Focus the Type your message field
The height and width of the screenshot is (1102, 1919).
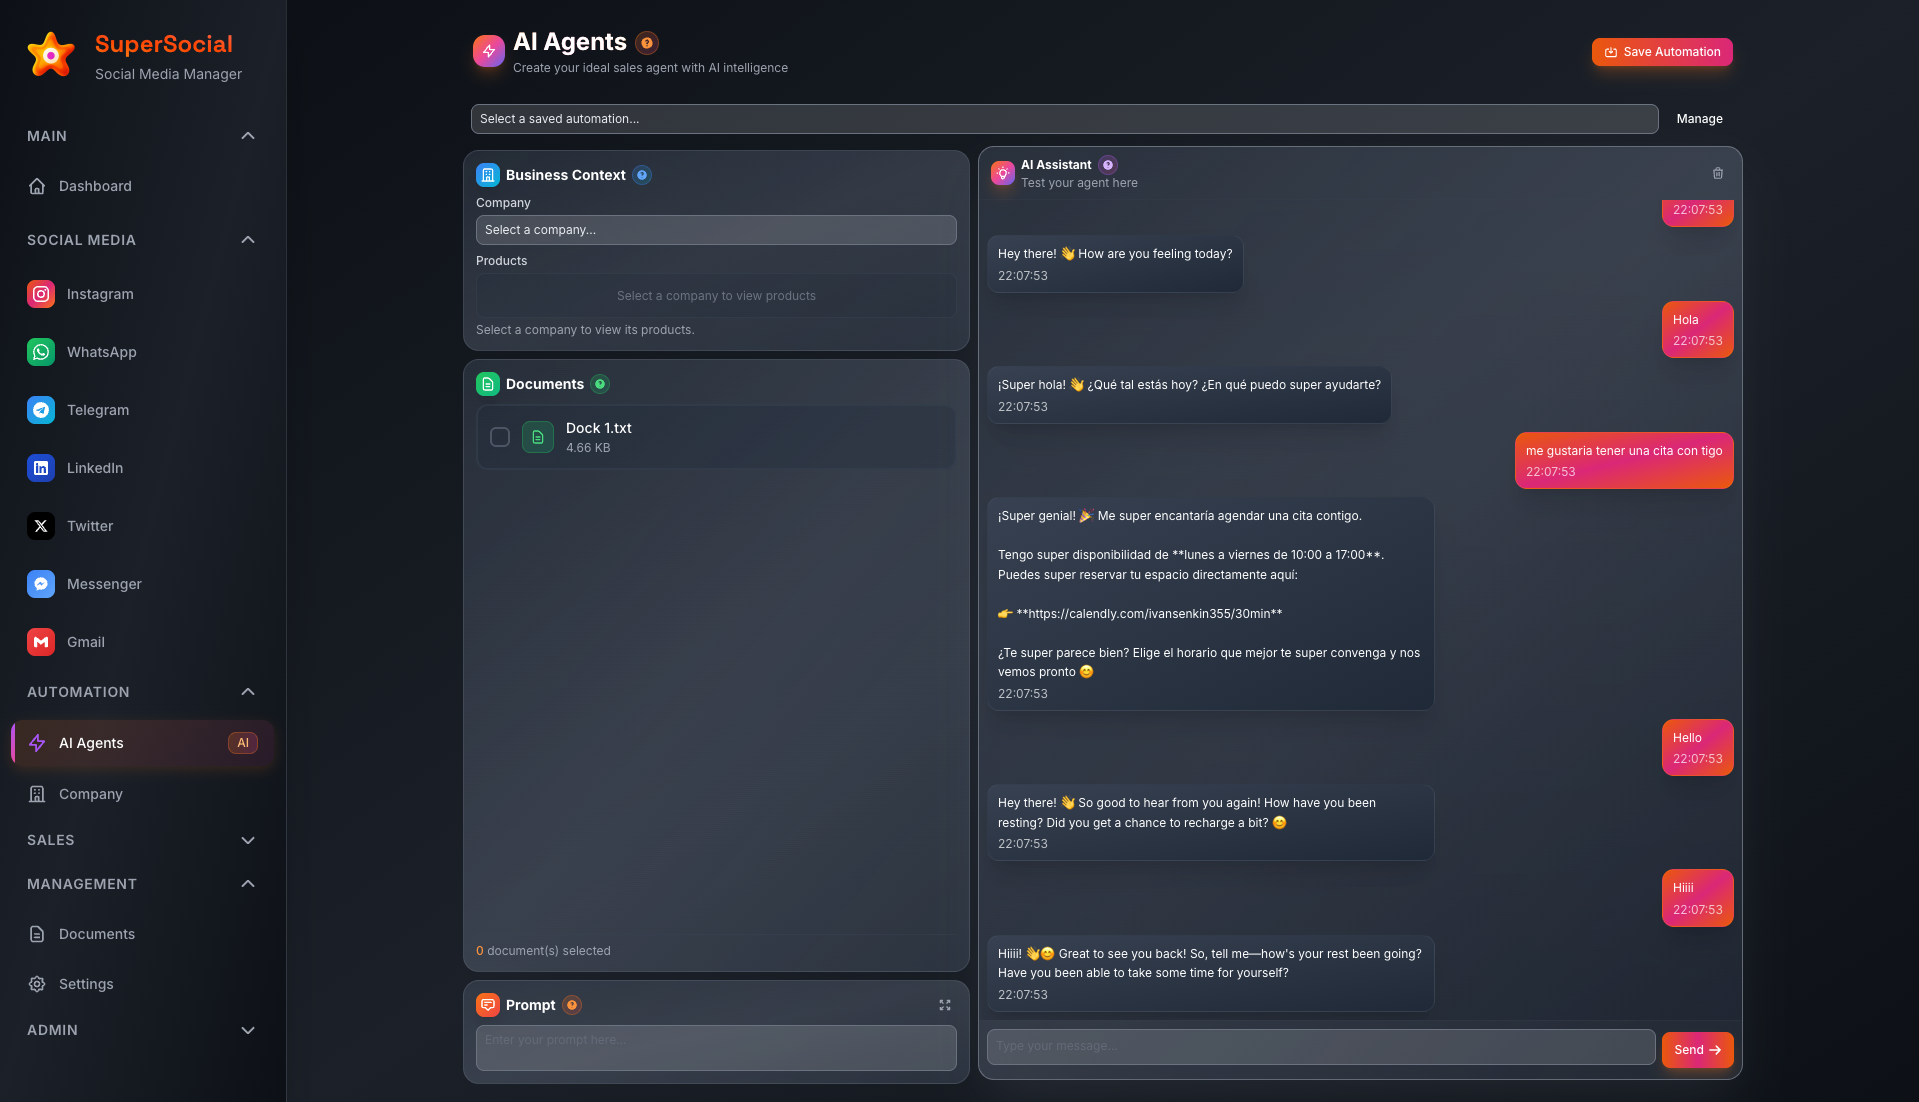[1320, 1046]
